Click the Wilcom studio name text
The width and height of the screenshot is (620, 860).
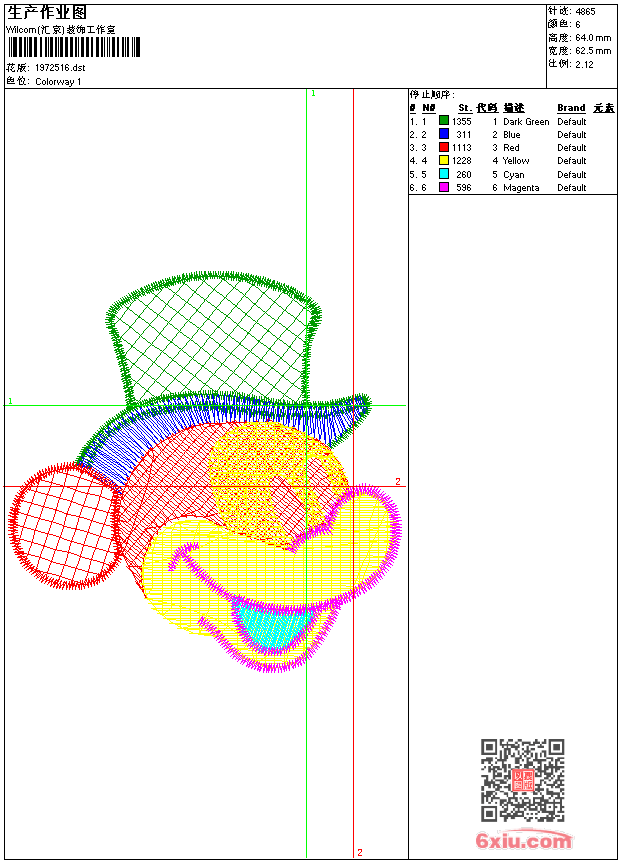point(60,30)
